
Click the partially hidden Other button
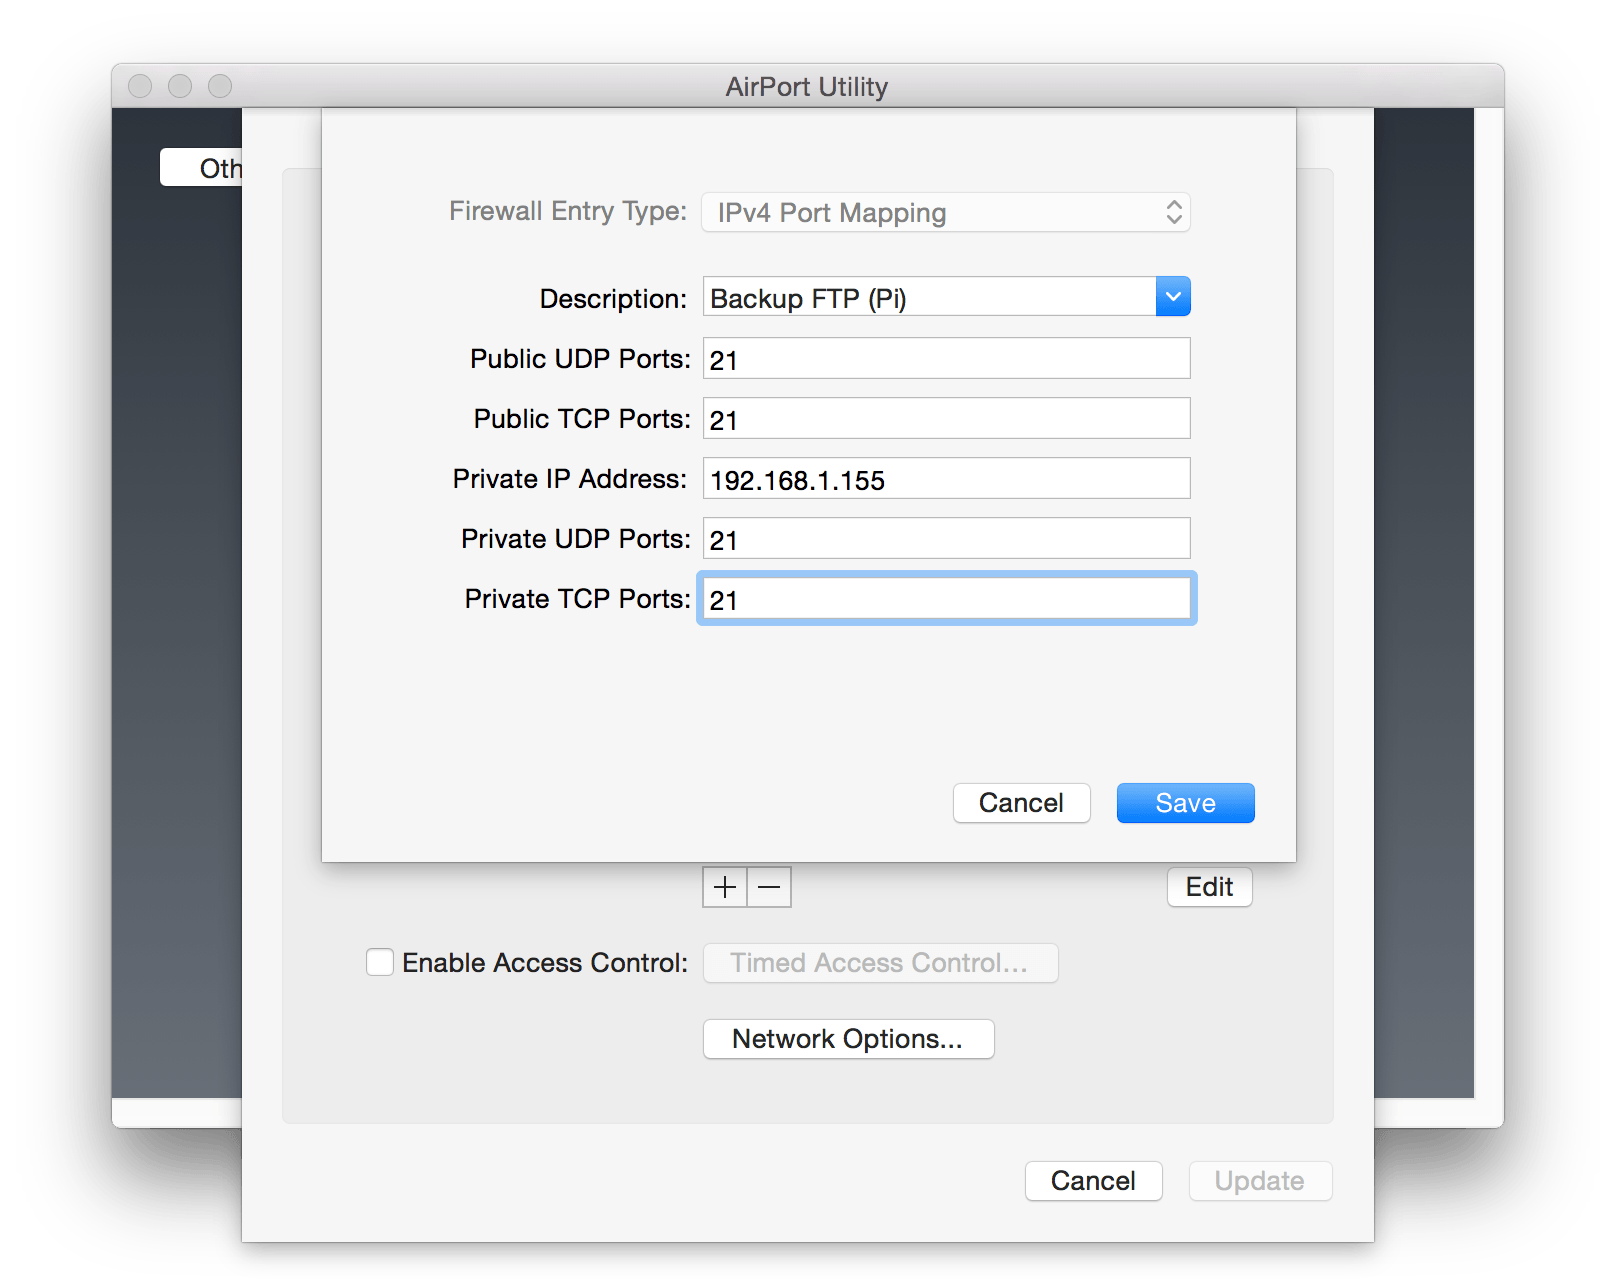tap(201, 167)
